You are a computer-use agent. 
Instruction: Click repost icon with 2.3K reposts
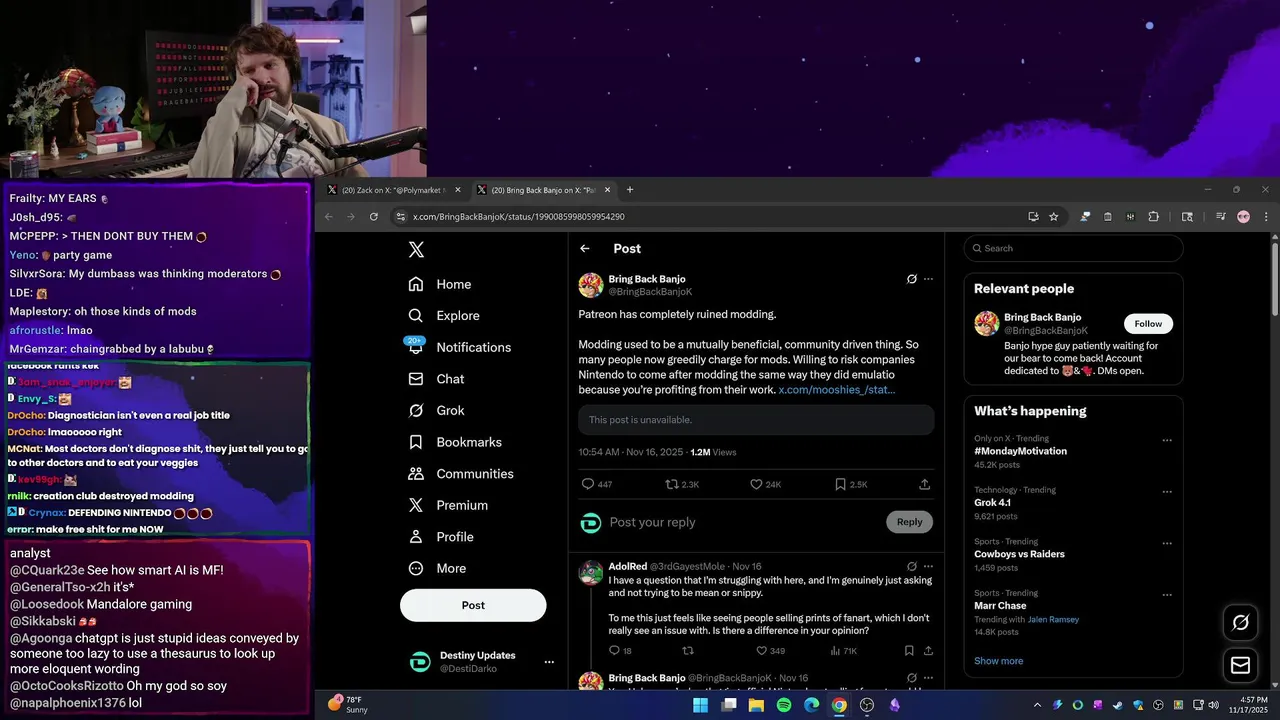672,484
